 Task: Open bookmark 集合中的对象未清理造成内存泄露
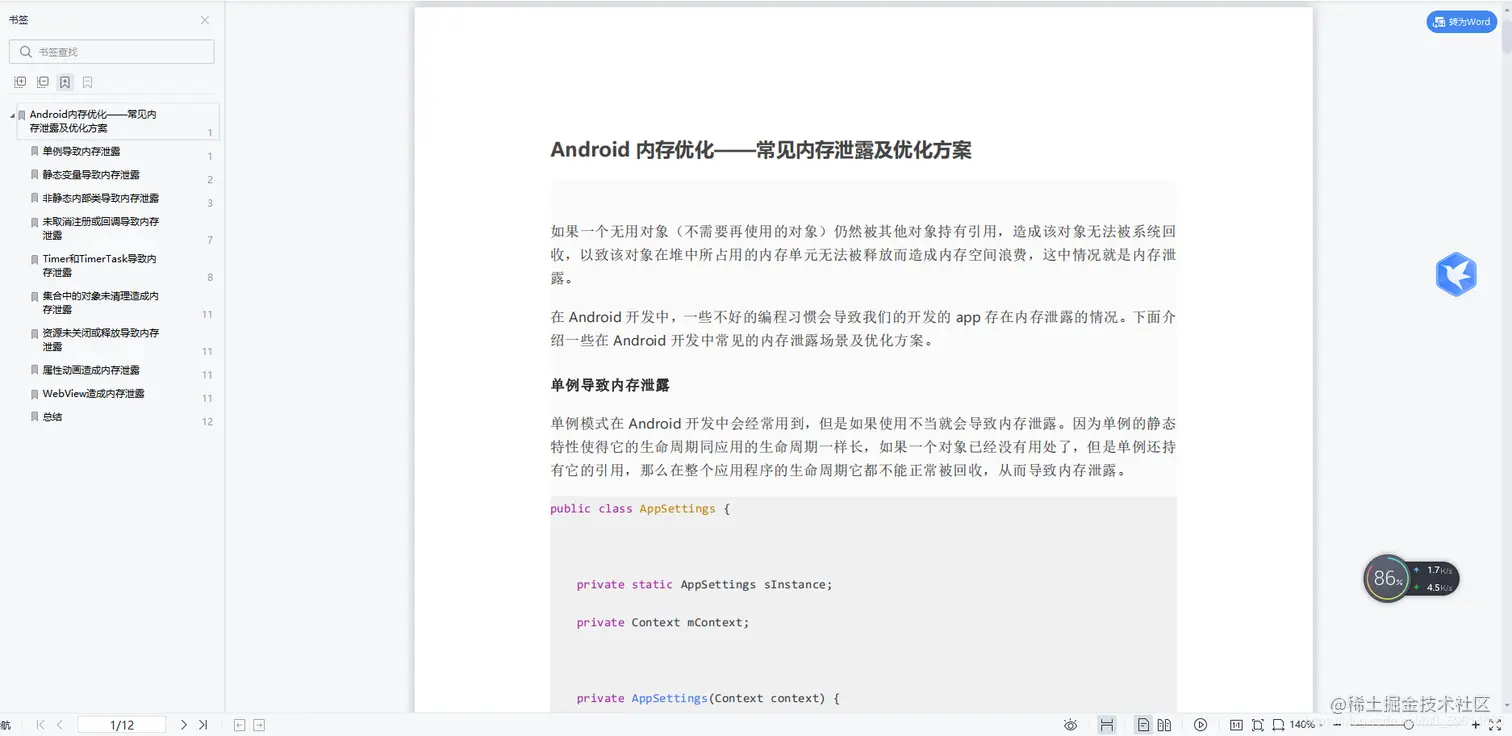point(101,302)
